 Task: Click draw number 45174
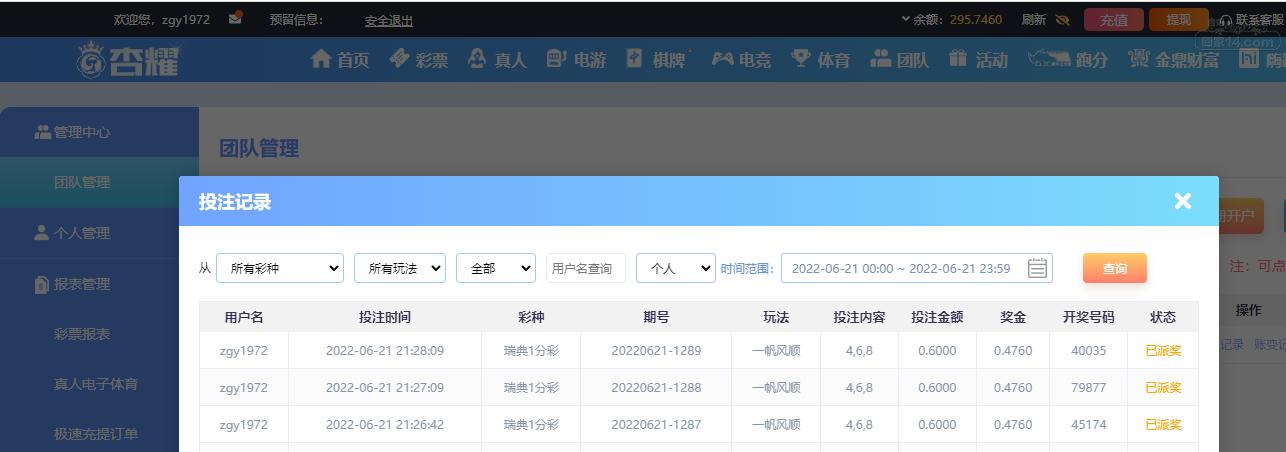tap(1088, 425)
